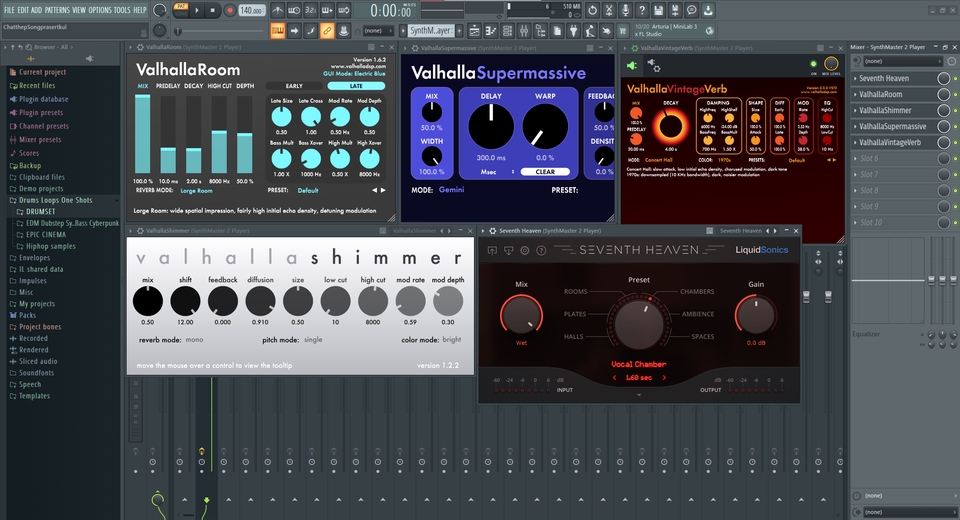Viewport: 960px width, 520px height.
Task: Switch to SONG mode
Action: pos(181,13)
